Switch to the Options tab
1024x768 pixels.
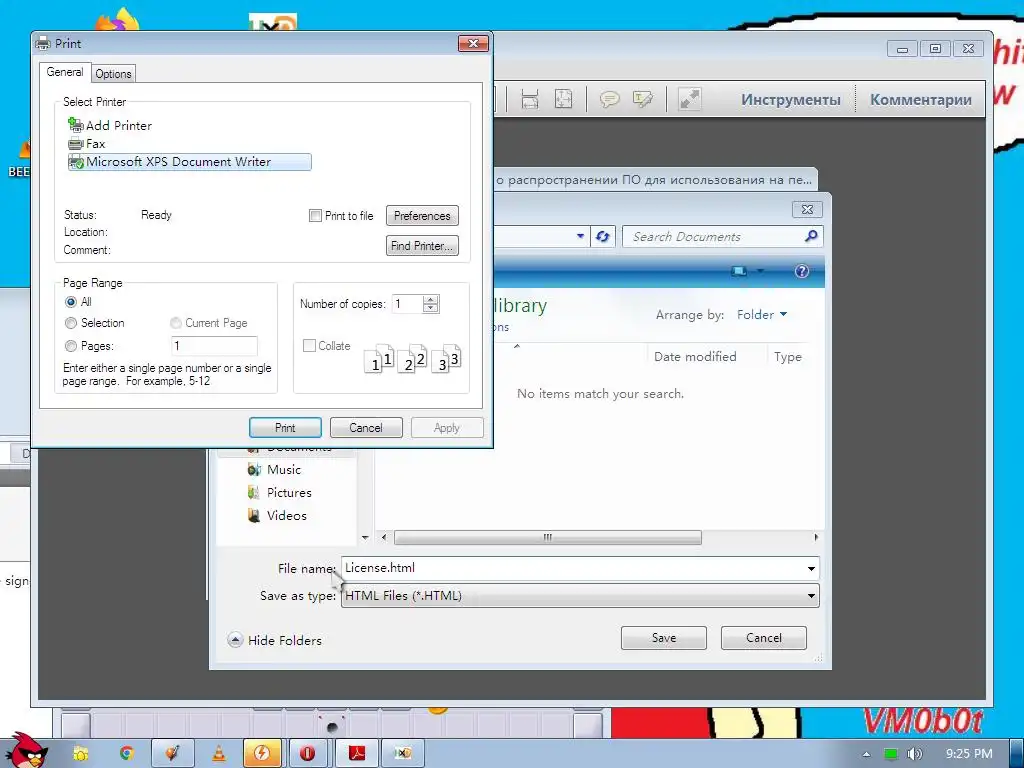pos(113,74)
